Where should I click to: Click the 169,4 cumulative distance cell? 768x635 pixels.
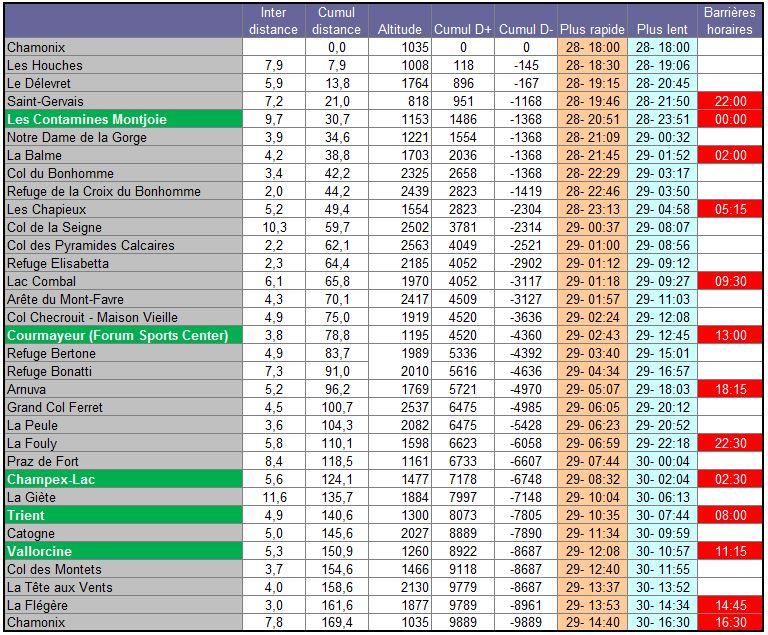coord(337,623)
